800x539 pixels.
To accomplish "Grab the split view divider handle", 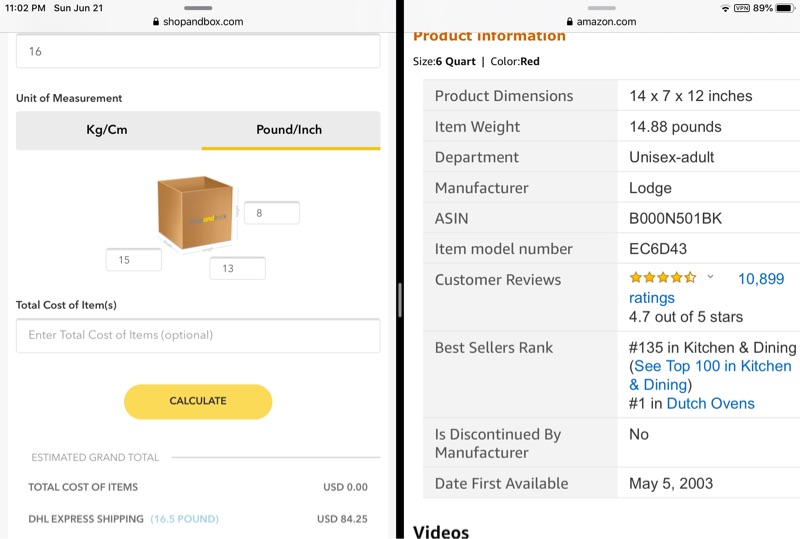I will (399, 298).
